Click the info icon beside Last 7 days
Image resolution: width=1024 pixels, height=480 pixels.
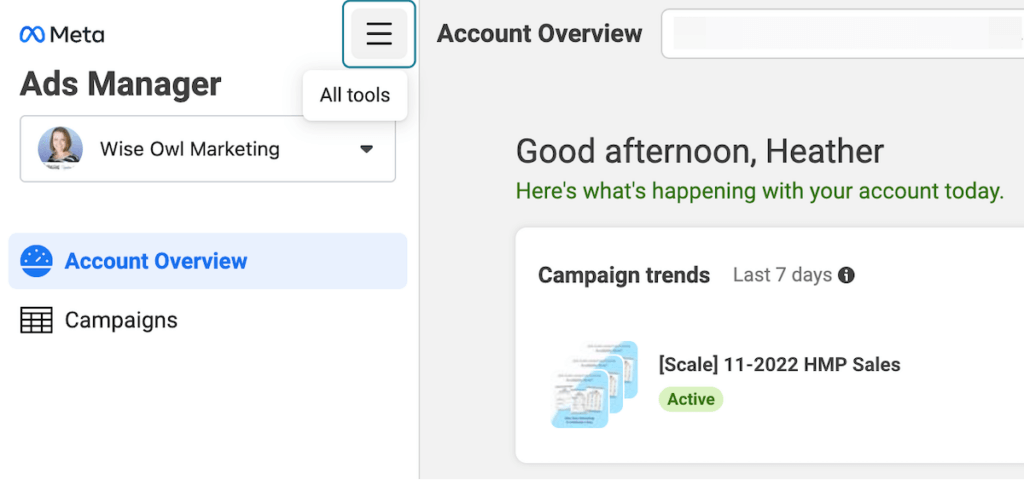coord(846,276)
